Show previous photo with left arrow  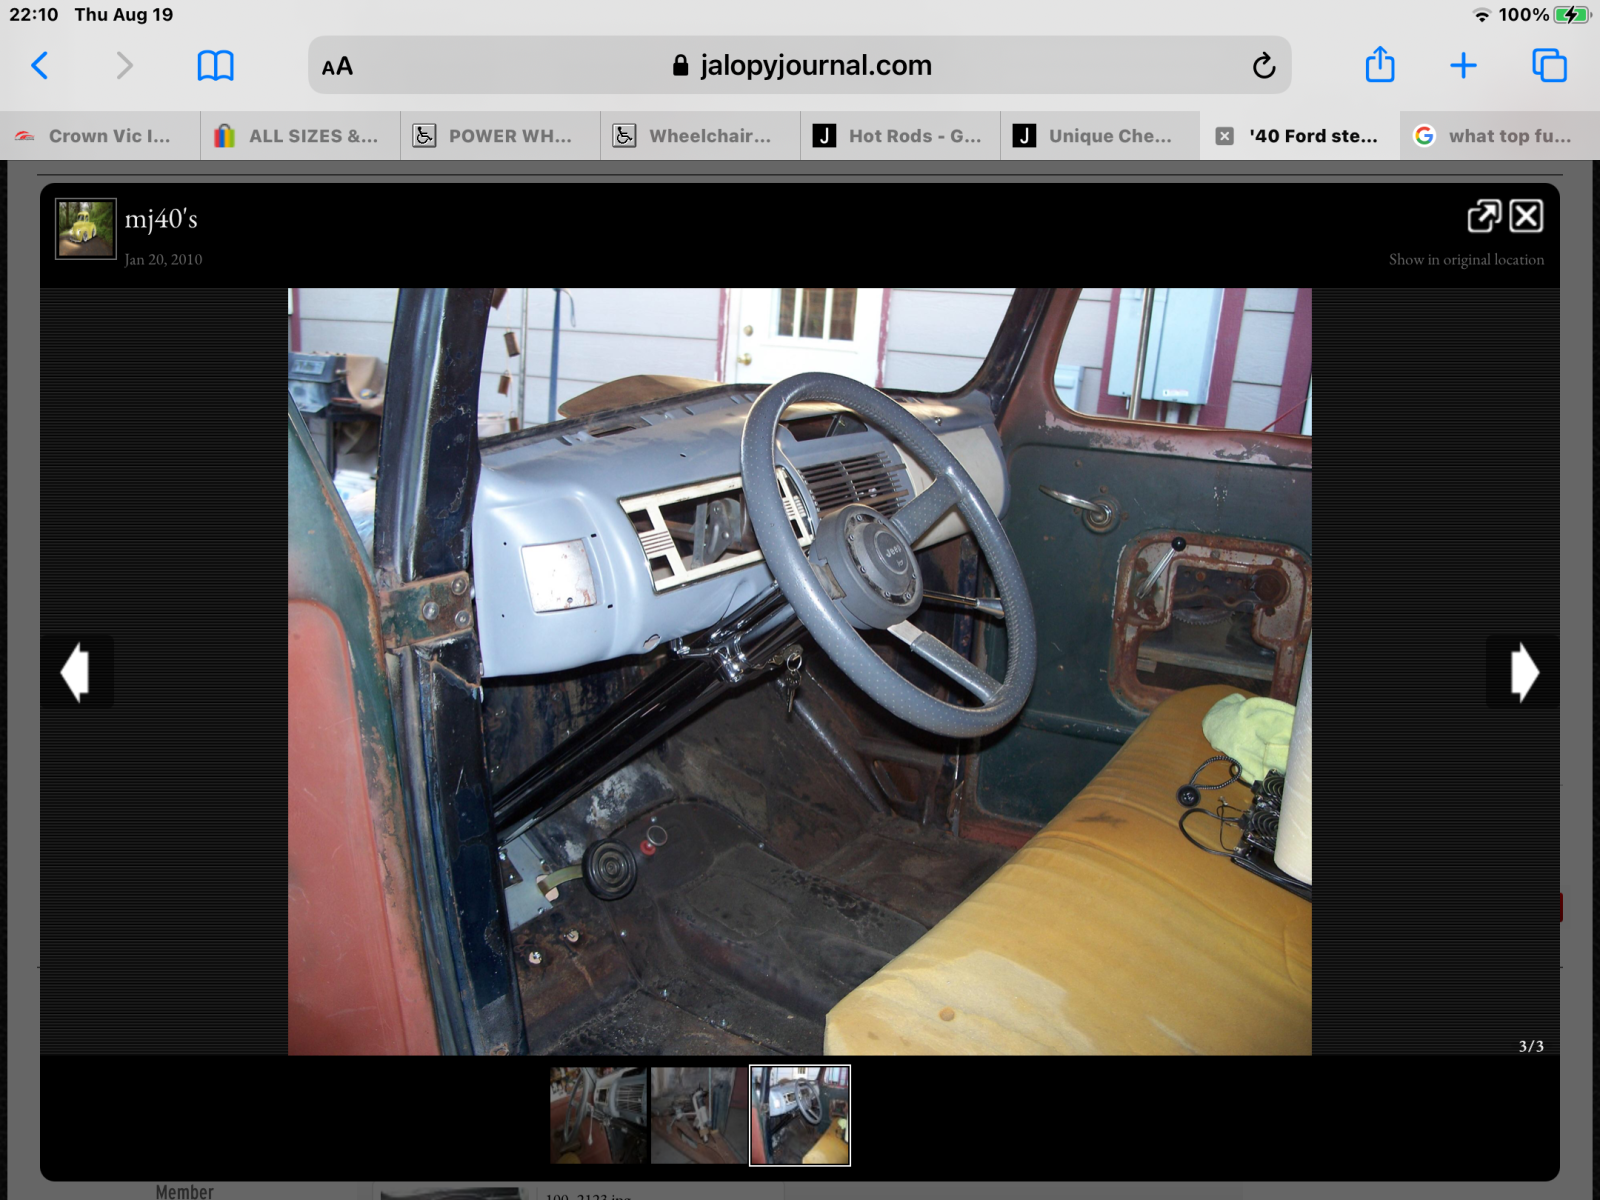click(76, 672)
